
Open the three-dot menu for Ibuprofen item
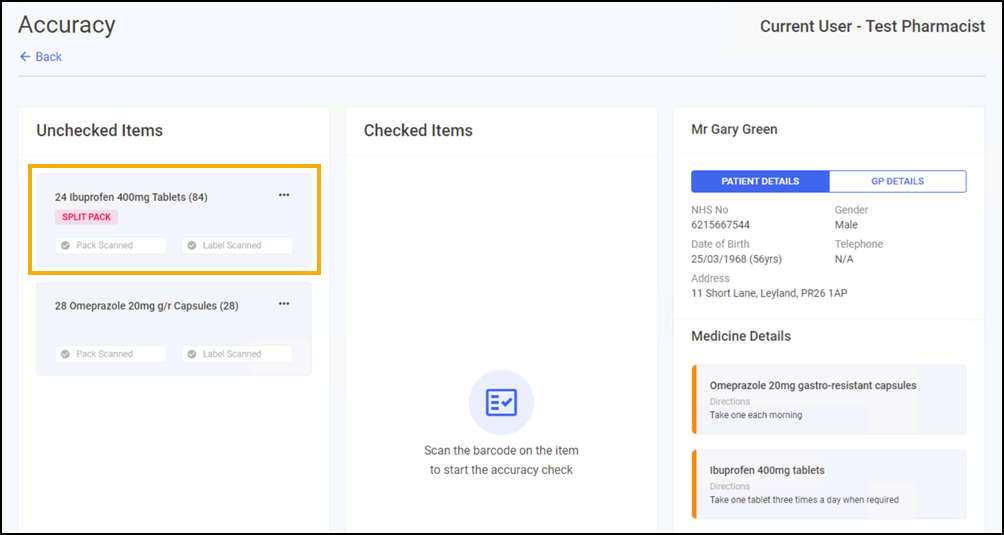tap(284, 195)
